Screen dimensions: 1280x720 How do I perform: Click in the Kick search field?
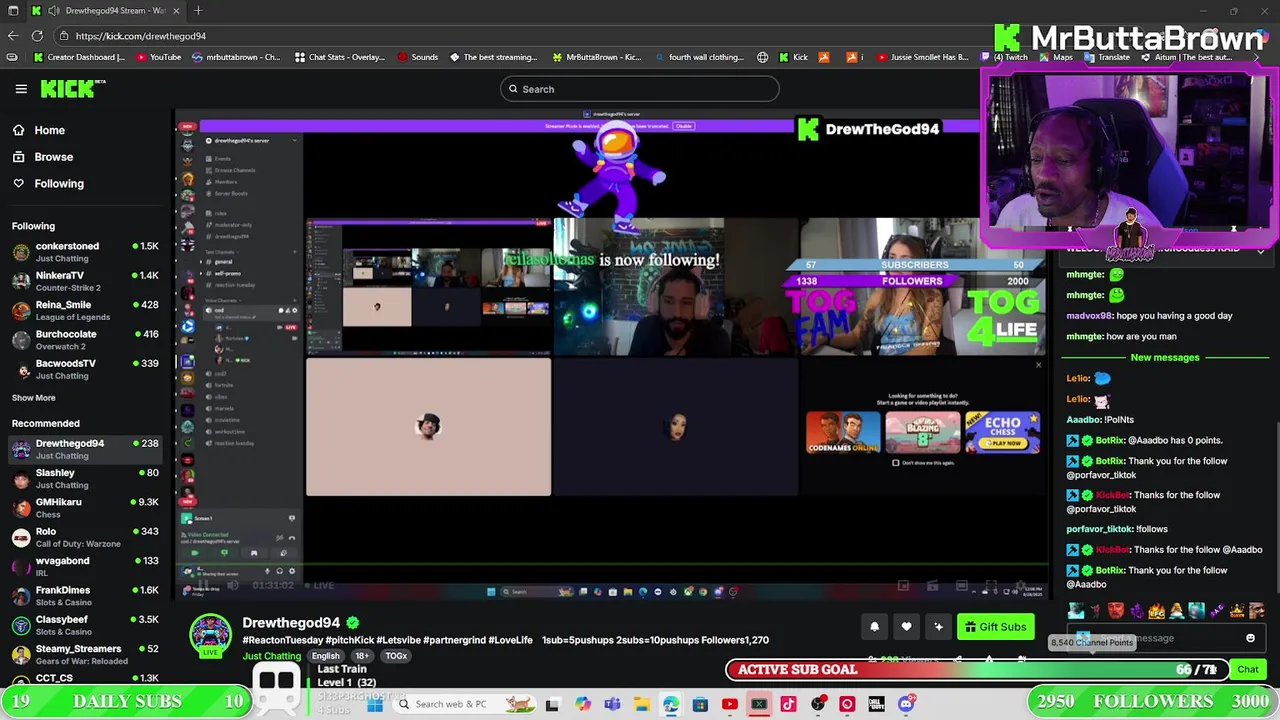pos(640,89)
